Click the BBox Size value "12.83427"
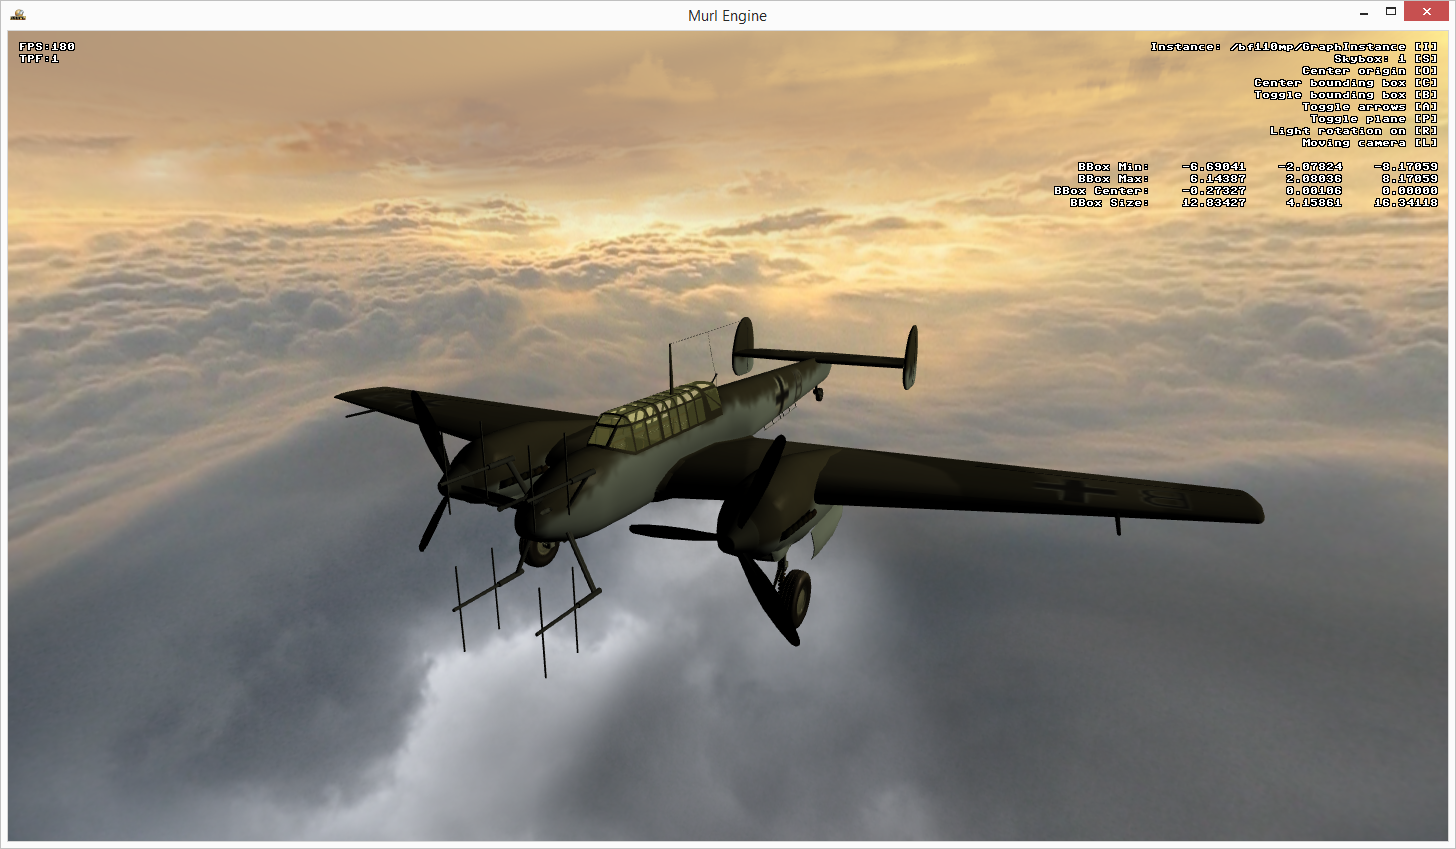The image size is (1456, 849). point(1214,203)
